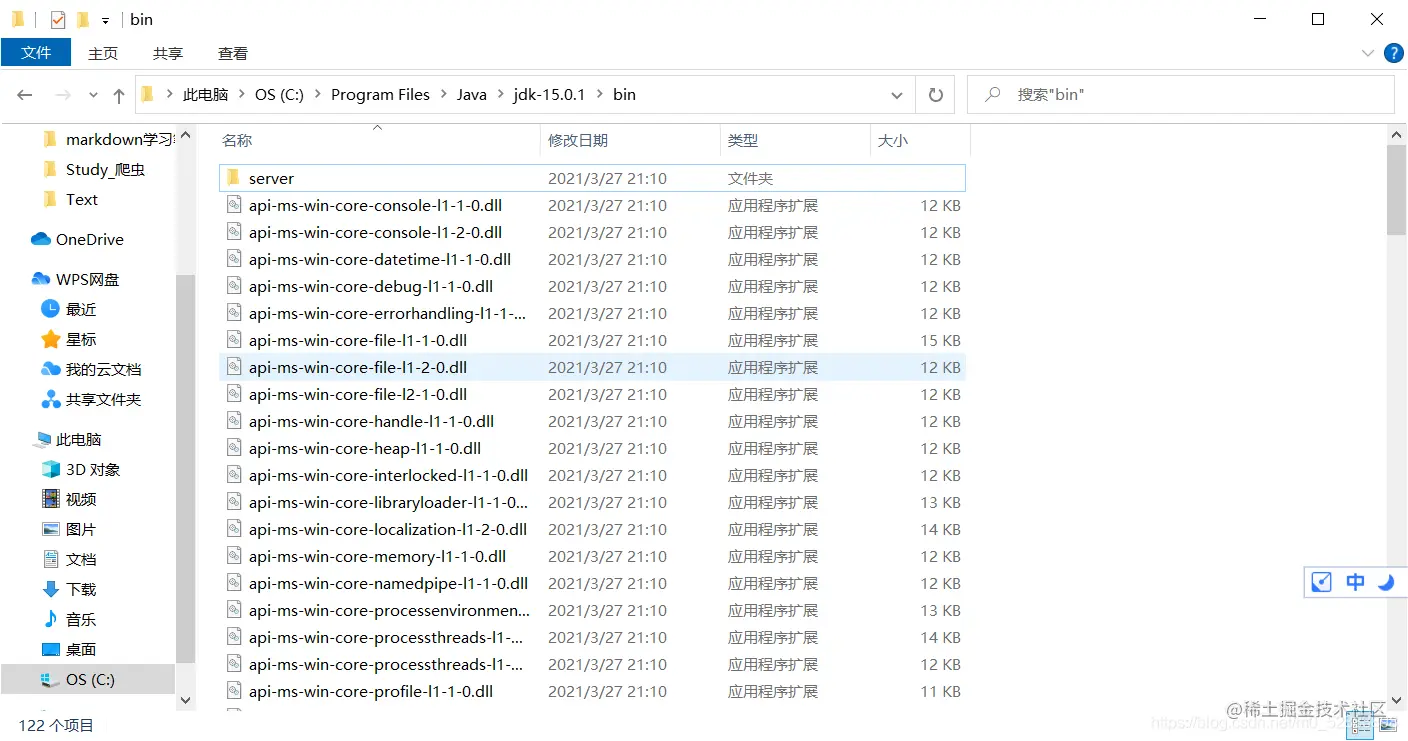
Task: Select api-ms-win-core-namedpipe-l1-1-0.dll file name
Action: coord(388,583)
